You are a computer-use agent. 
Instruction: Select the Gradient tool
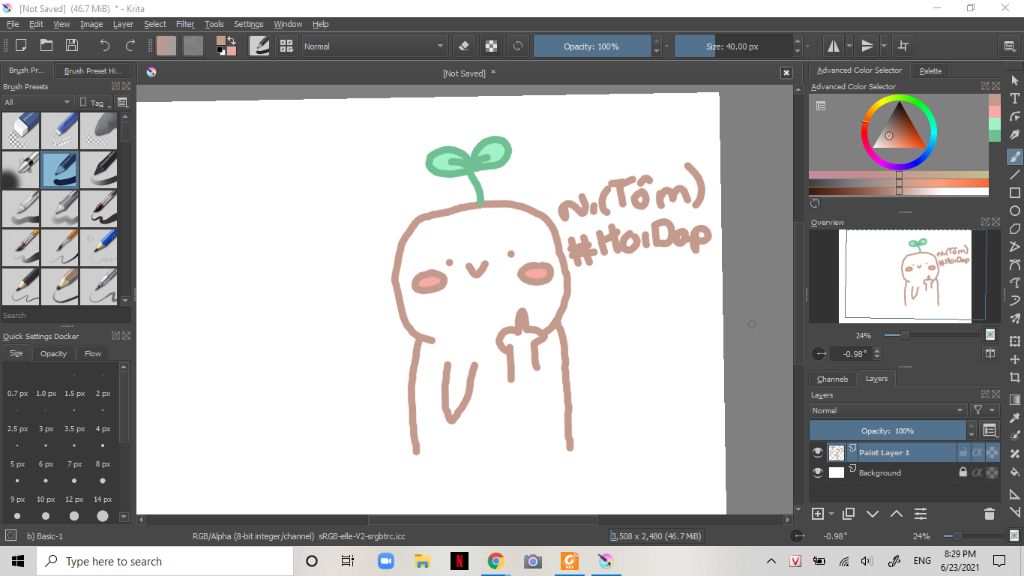(x=1014, y=399)
